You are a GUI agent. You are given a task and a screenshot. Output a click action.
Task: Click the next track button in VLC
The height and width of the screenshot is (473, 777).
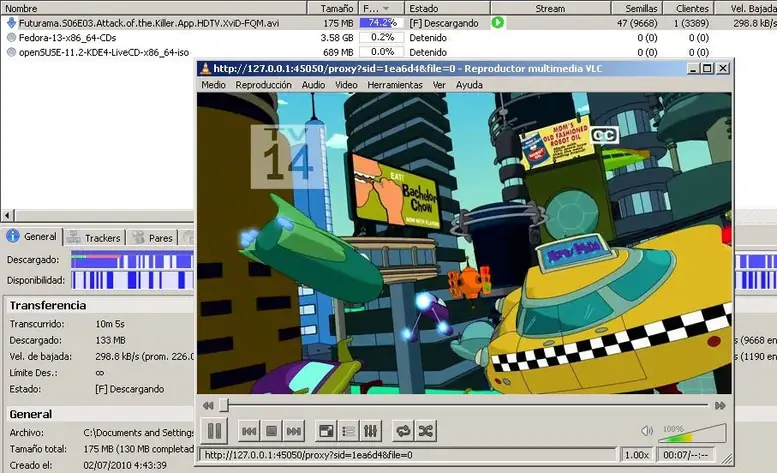point(293,431)
